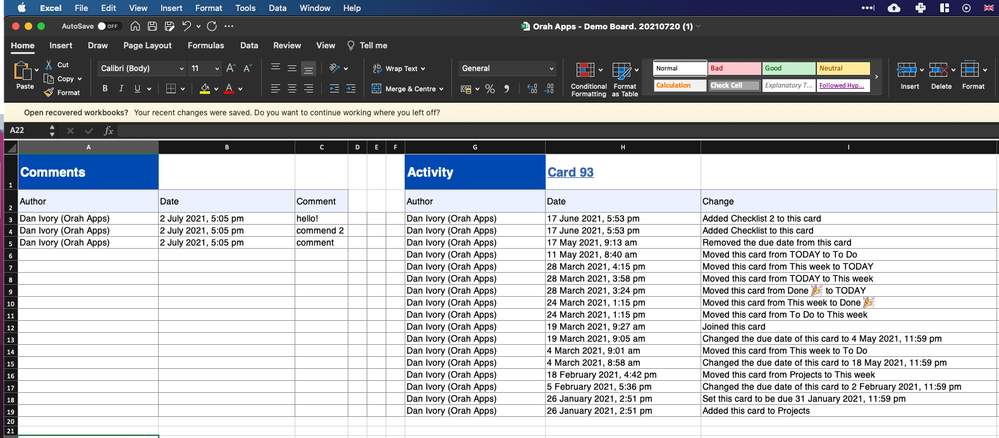Toggle the AutoSave switch
999x438 pixels.
tap(108, 26)
